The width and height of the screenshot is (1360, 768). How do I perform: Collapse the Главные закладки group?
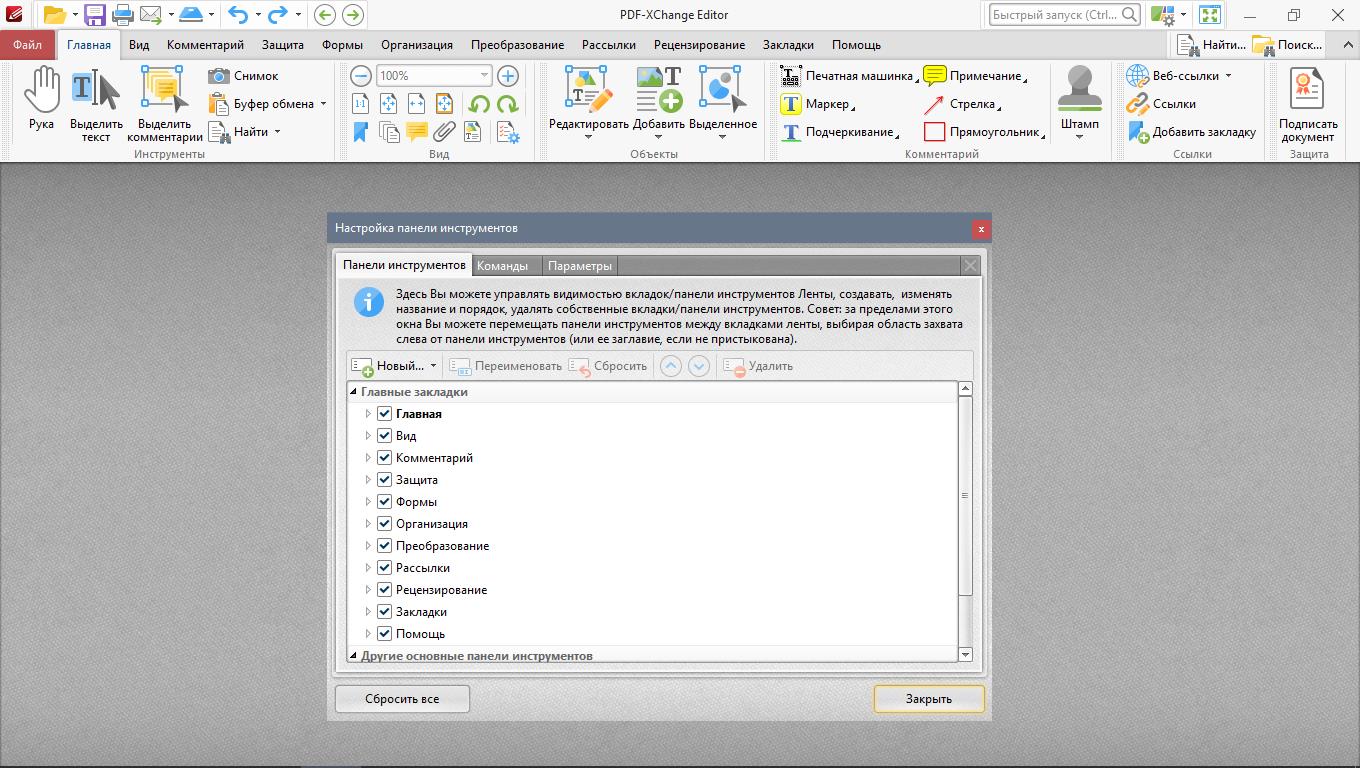353,392
